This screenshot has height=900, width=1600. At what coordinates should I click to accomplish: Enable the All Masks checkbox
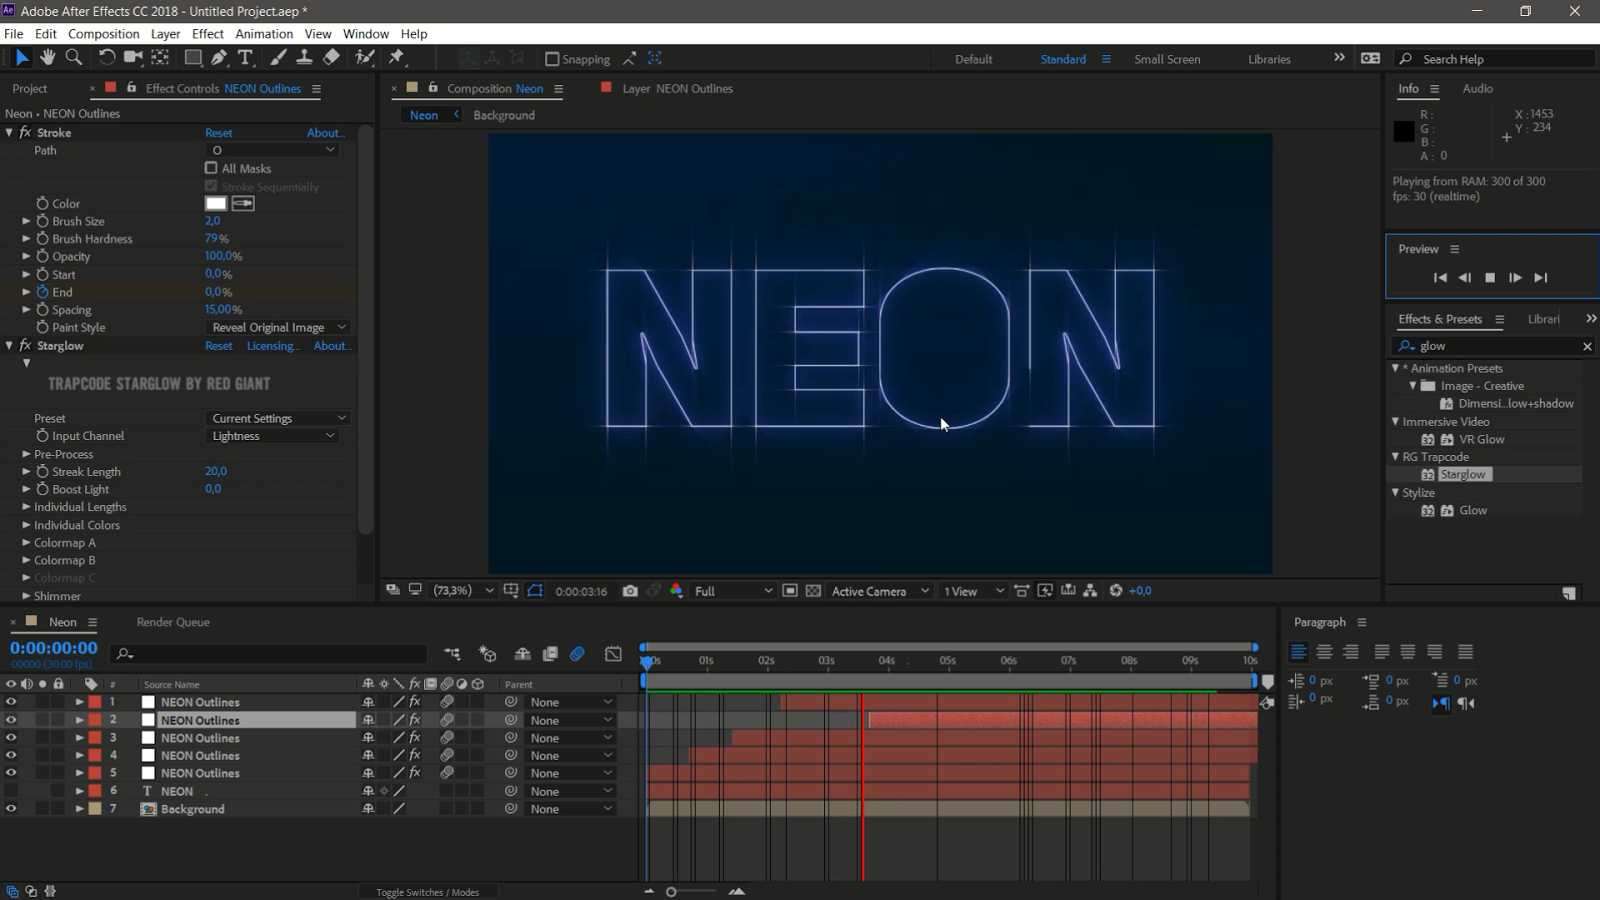(x=211, y=168)
